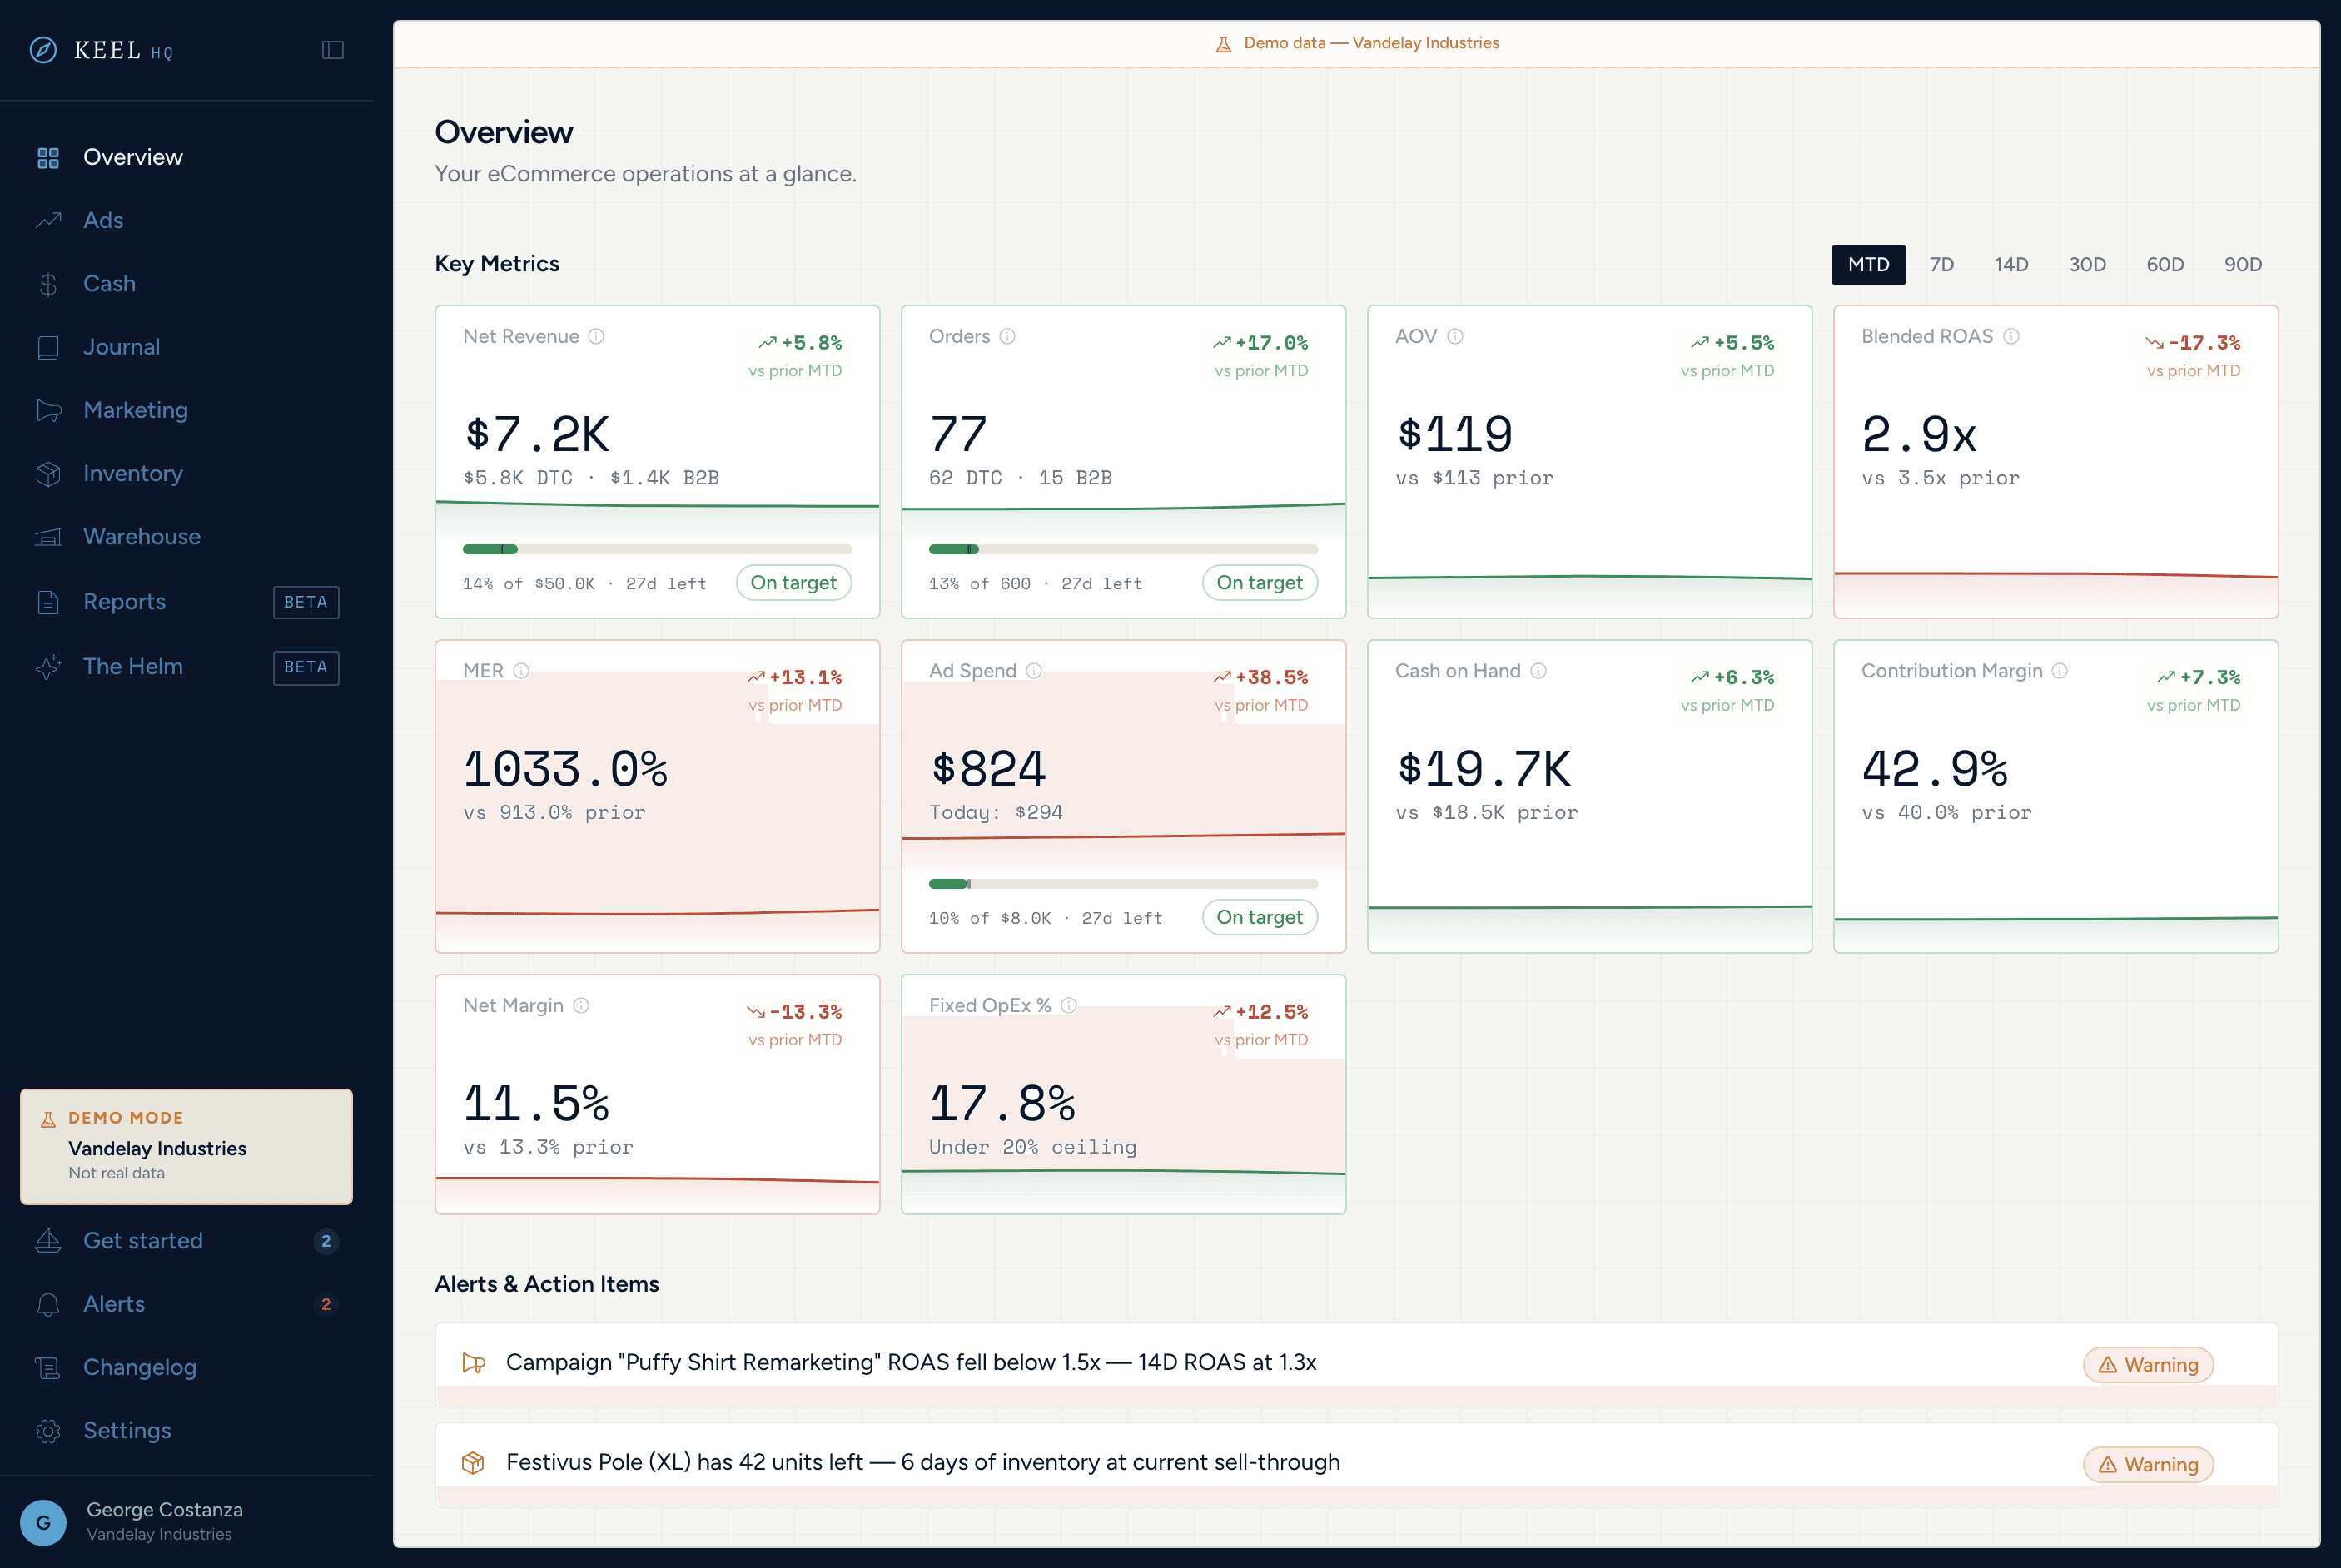Click the Net Revenue On target badge
Screen dimensions: 2341x1568
point(794,583)
